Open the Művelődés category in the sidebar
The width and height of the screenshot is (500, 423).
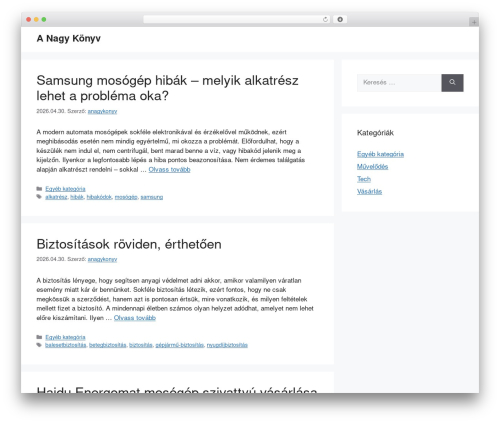tap(373, 167)
